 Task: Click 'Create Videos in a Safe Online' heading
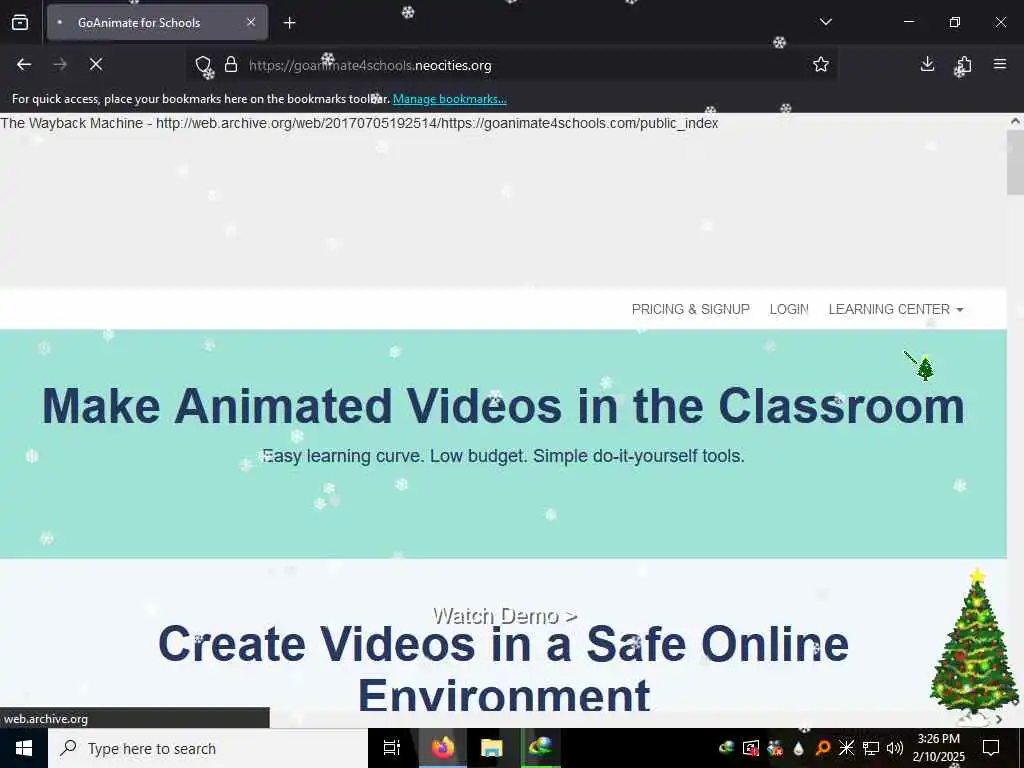pyautogui.click(x=503, y=644)
